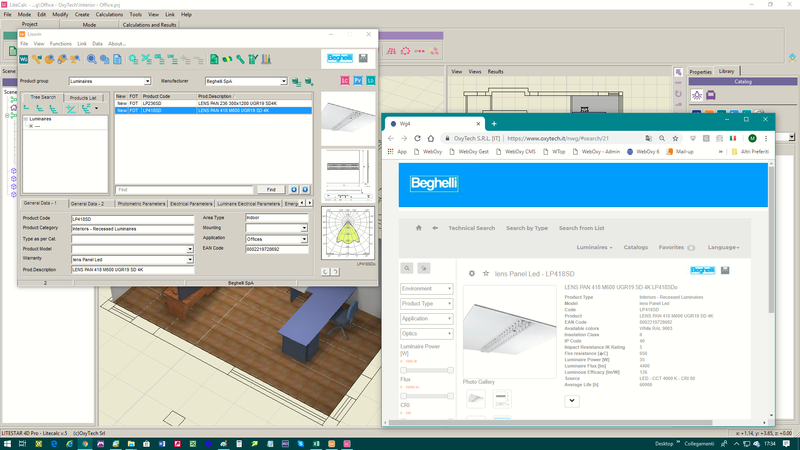Switch to Photometric Parameters tab
The image size is (800, 450).
(x=141, y=204)
